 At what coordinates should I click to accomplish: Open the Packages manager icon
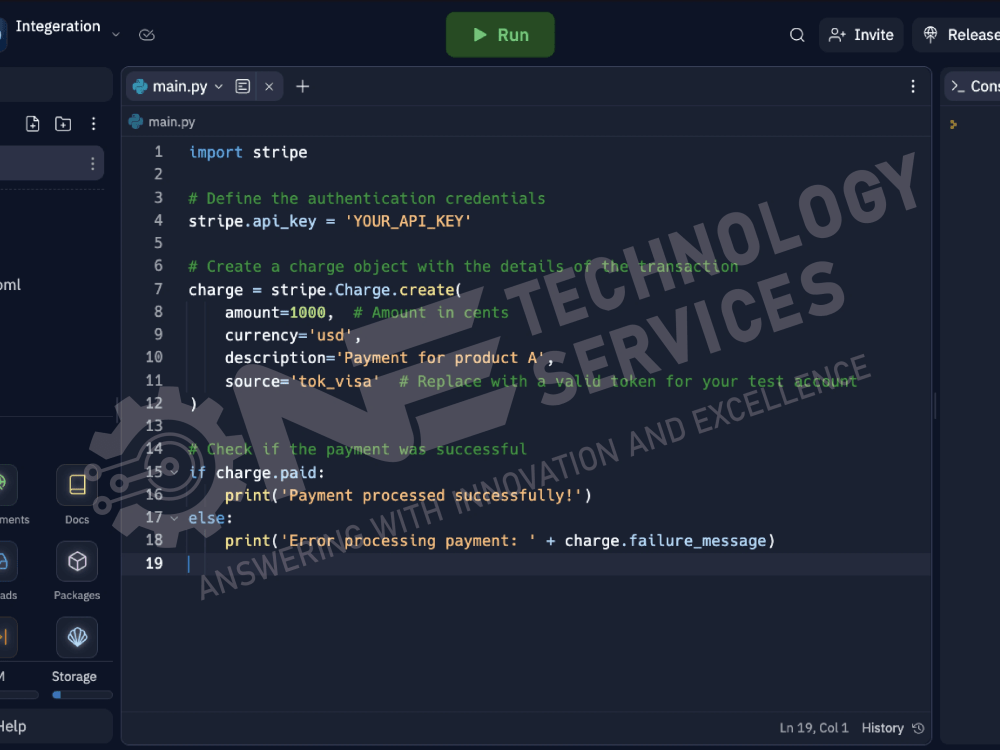tap(77, 561)
